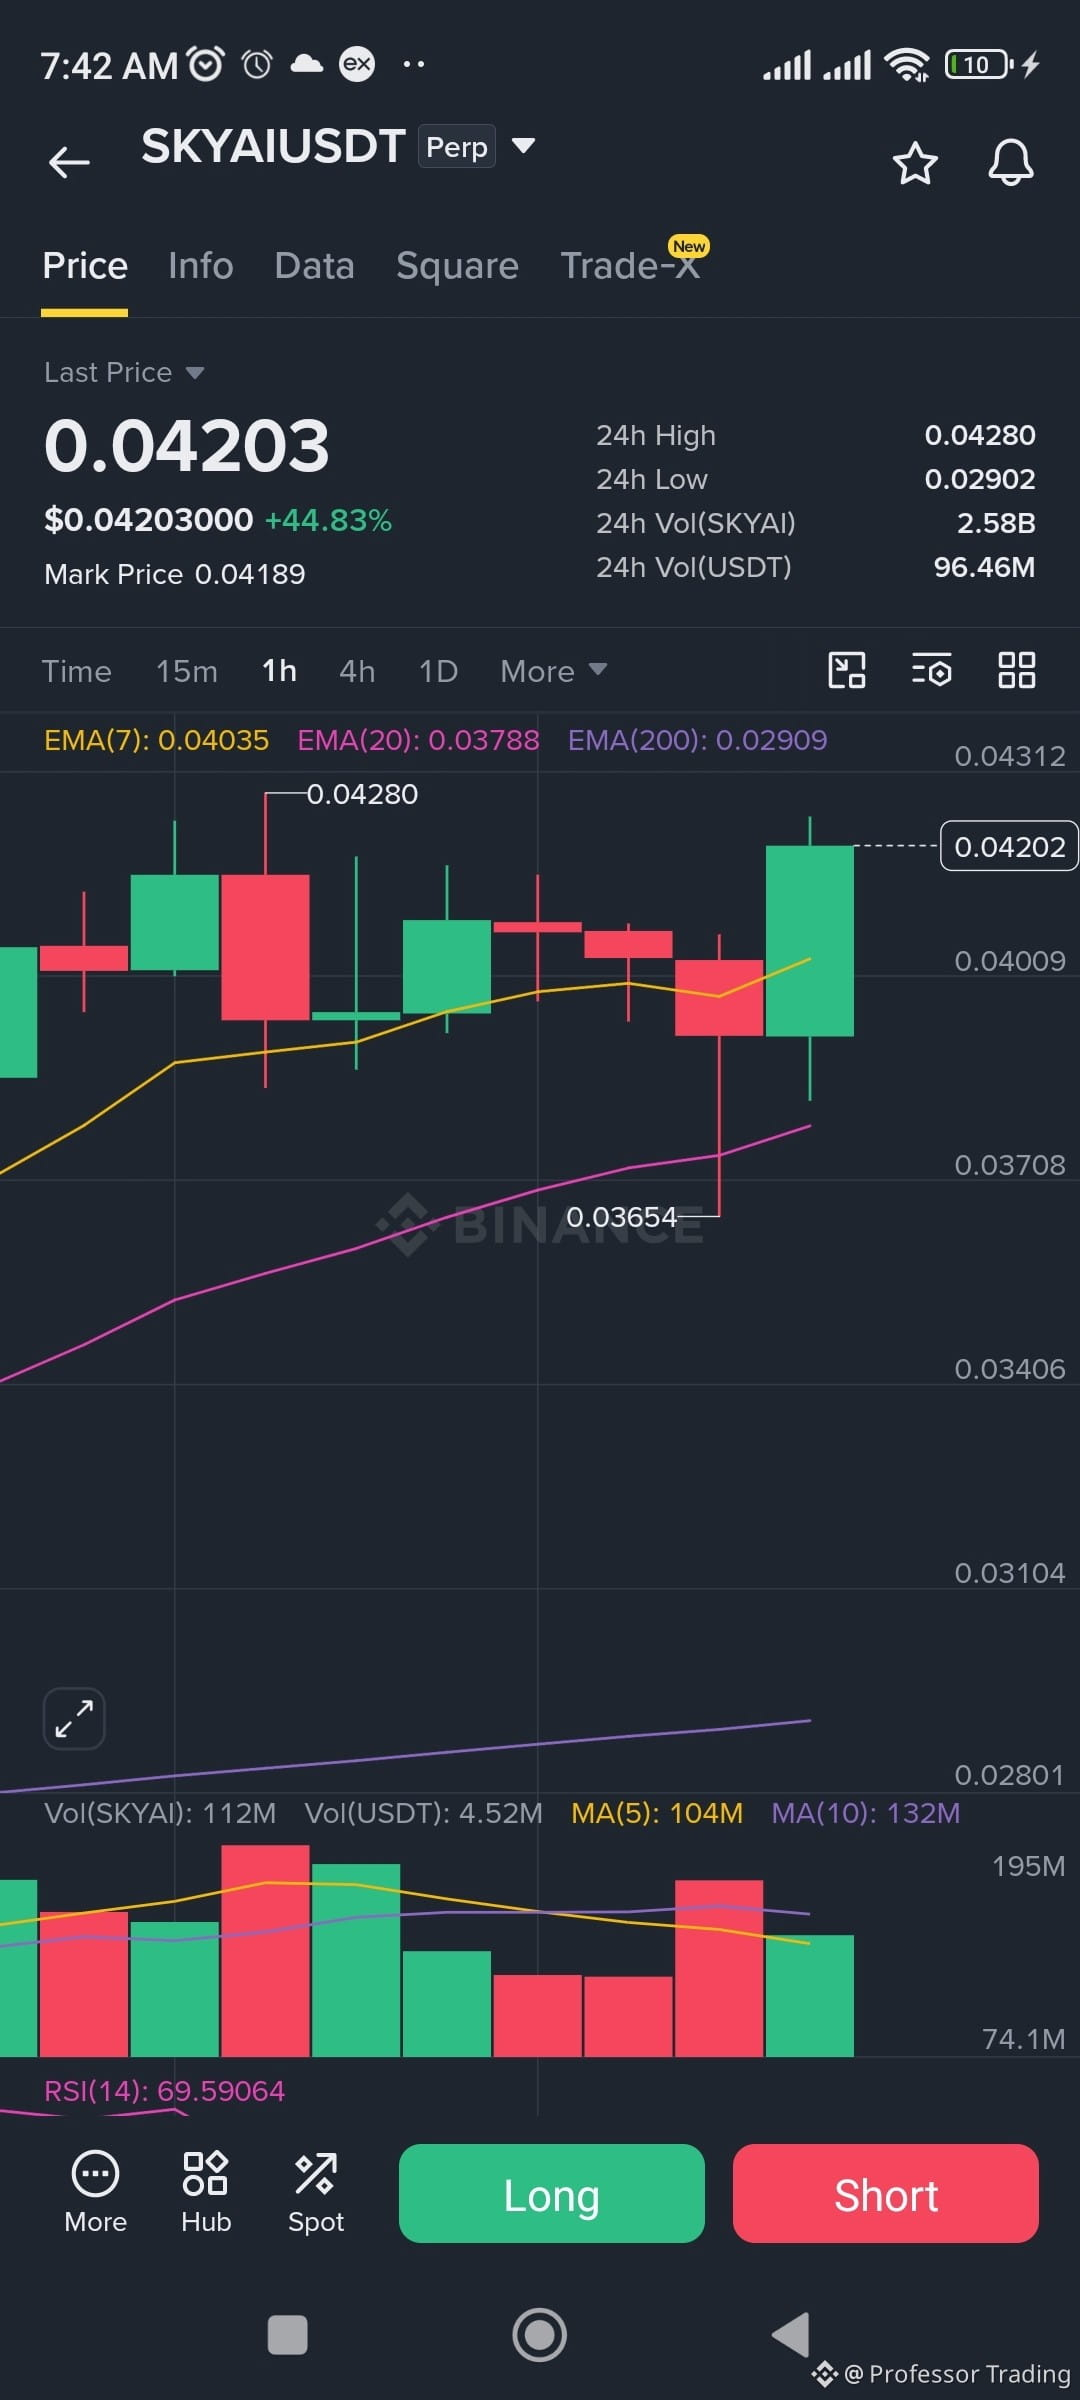Select the 4h chart interval
This screenshot has width=1080, height=2400.
357,671
